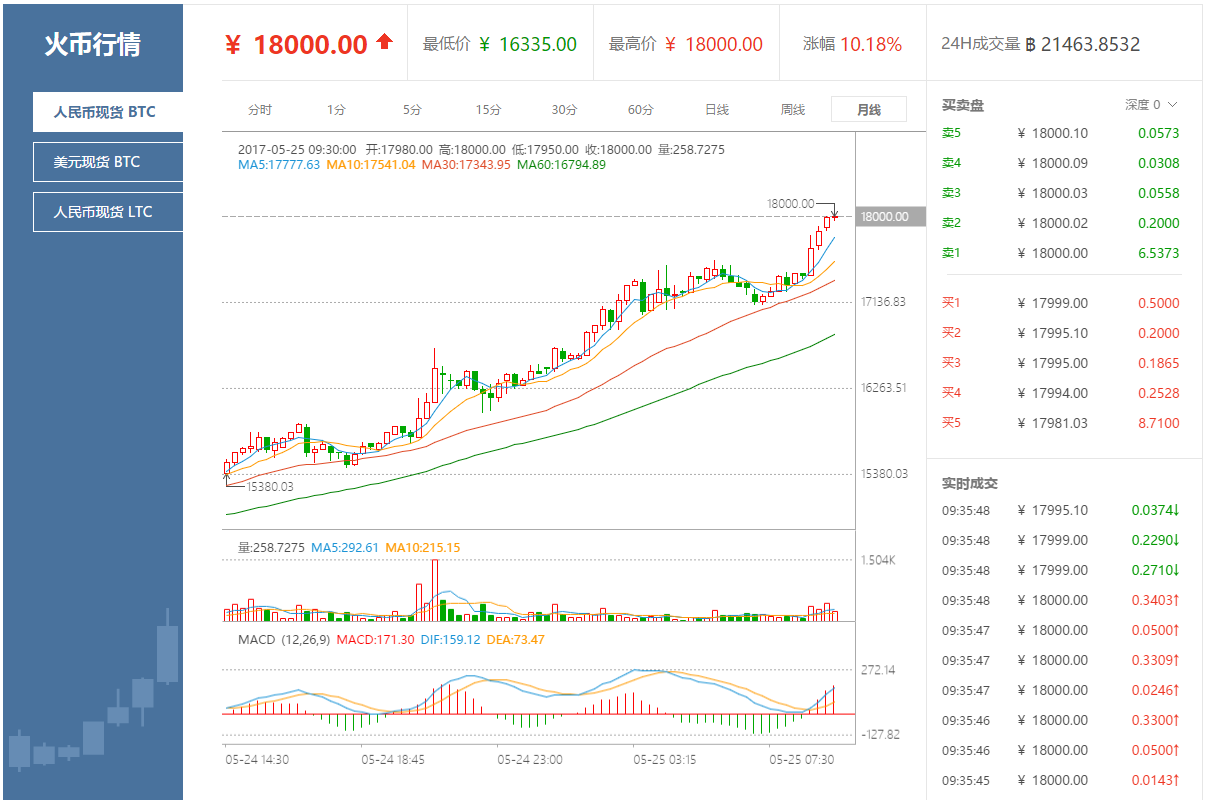The height and width of the screenshot is (800, 1205).
Task: Open the 深度 depth level dropdown
Action: click(x=1142, y=103)
